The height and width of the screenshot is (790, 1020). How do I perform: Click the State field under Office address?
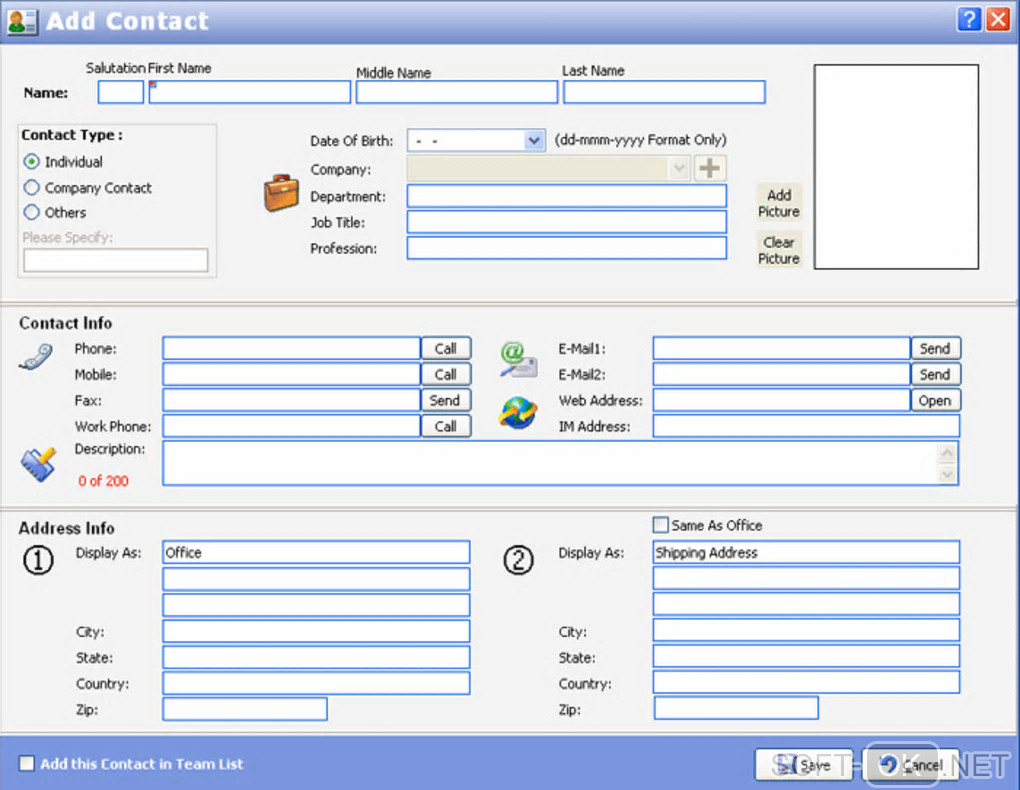click(x=316, y=657)
